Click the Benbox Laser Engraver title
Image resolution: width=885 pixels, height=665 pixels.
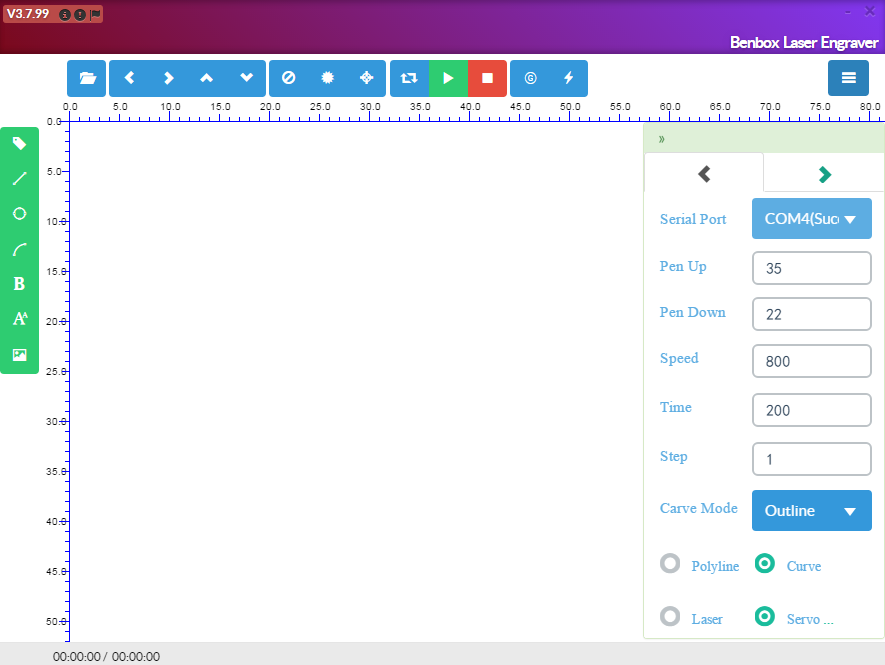pyautogui.click(x=804, y=43)
